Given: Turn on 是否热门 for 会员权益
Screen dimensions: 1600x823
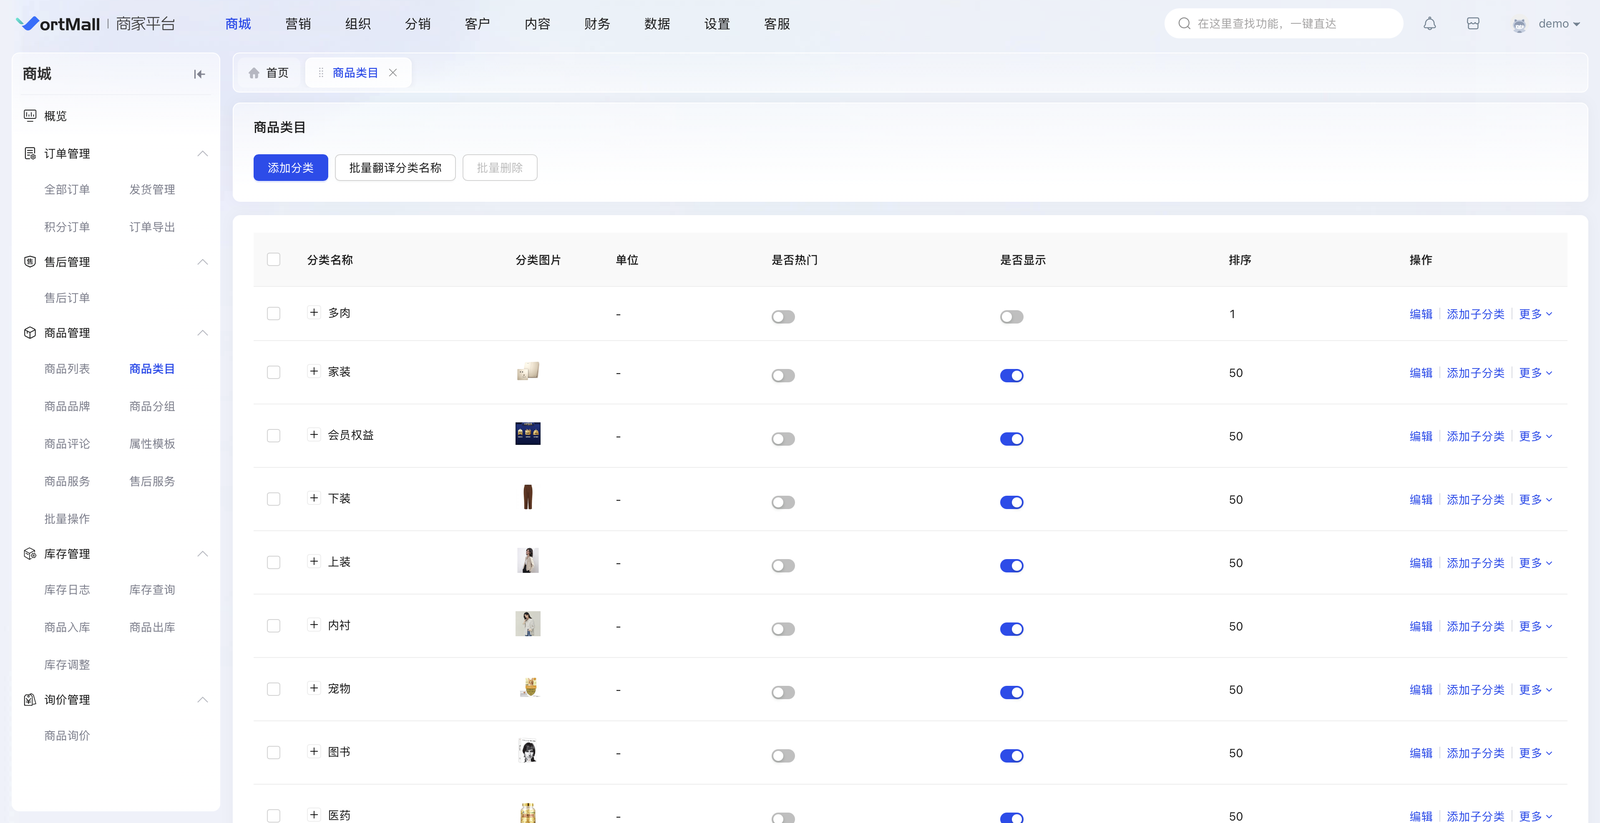Looking at the screenshot, I should (x=783, y=439).
